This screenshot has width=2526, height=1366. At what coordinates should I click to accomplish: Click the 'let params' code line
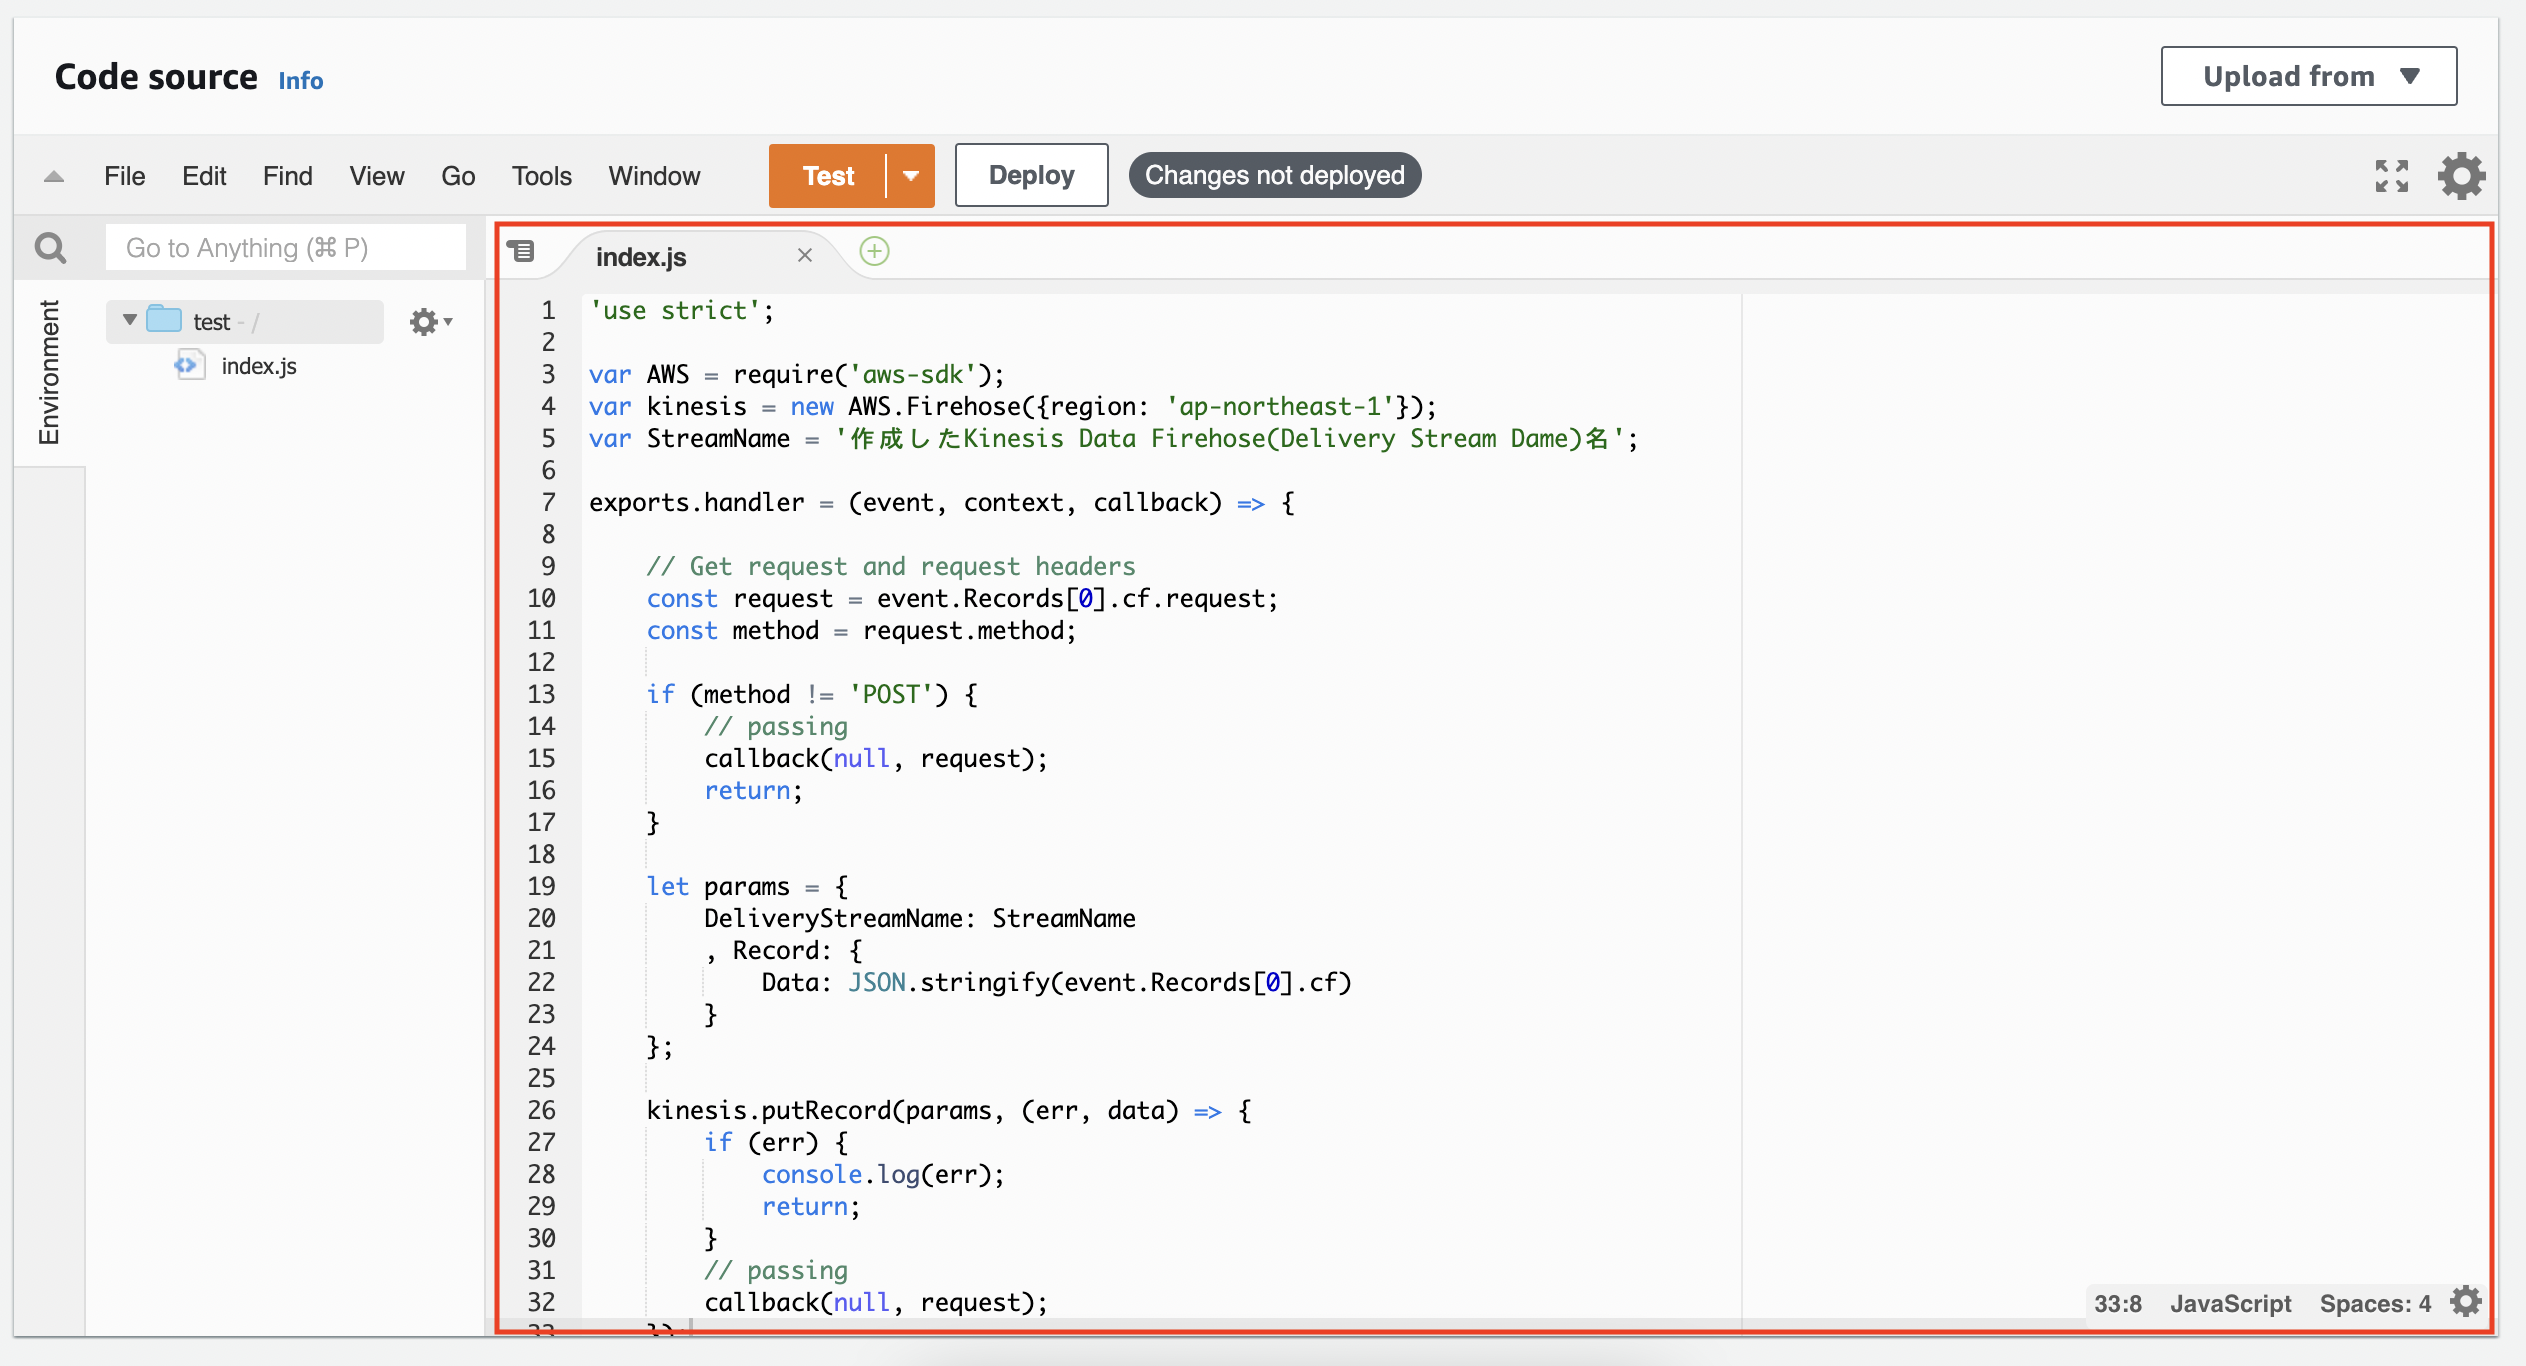coord(748,886)
